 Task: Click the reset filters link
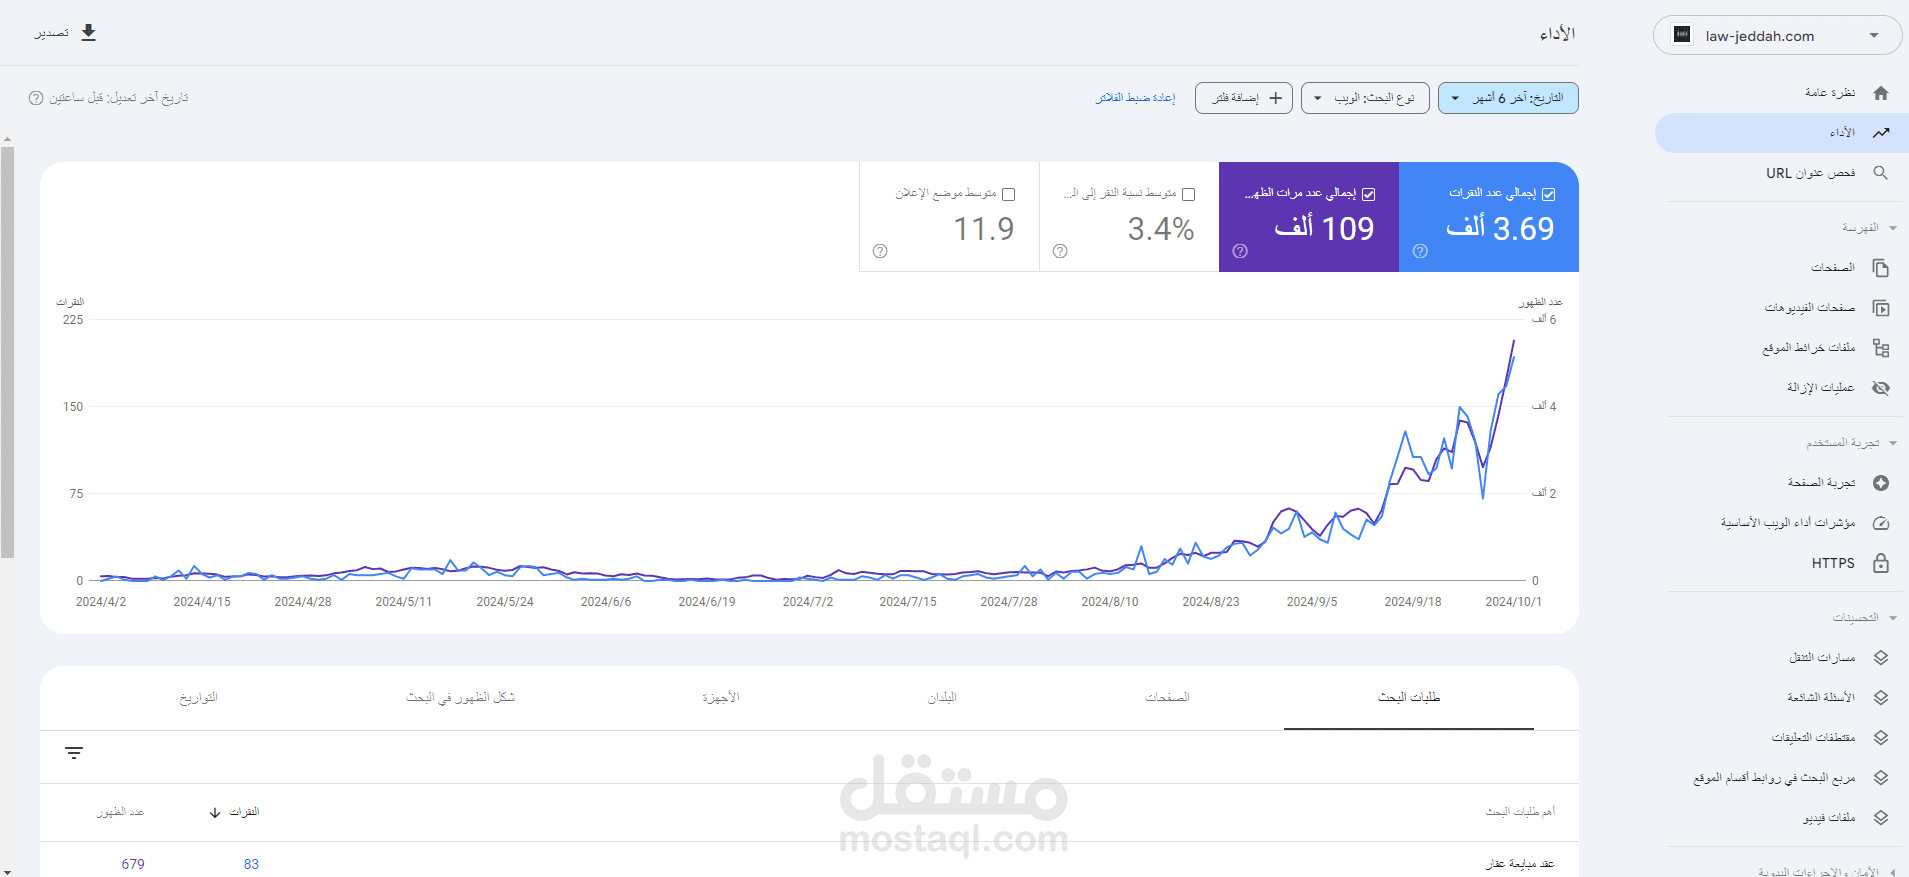1135,98
